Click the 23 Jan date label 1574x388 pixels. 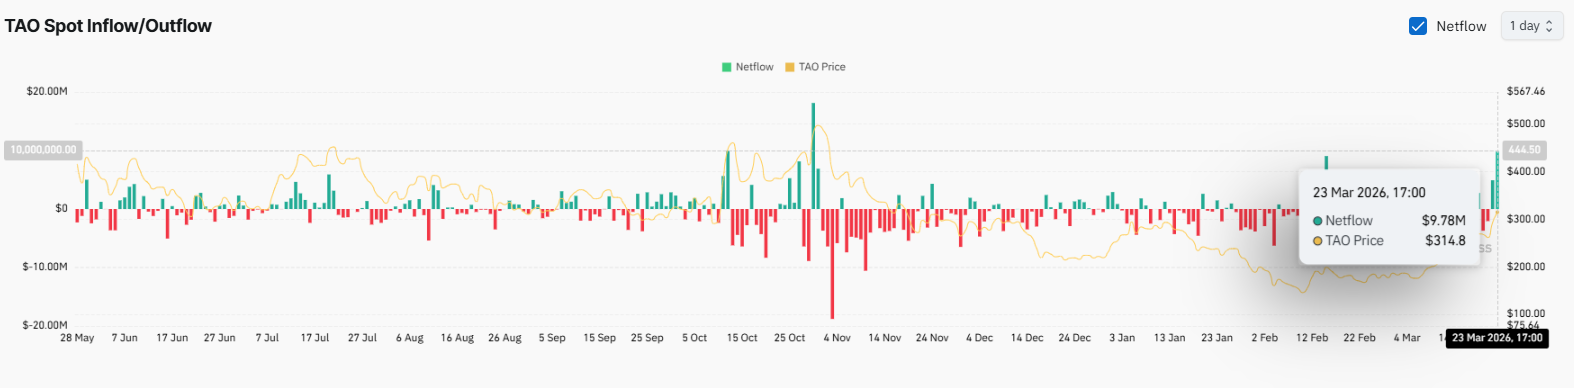pos(1217,338)
